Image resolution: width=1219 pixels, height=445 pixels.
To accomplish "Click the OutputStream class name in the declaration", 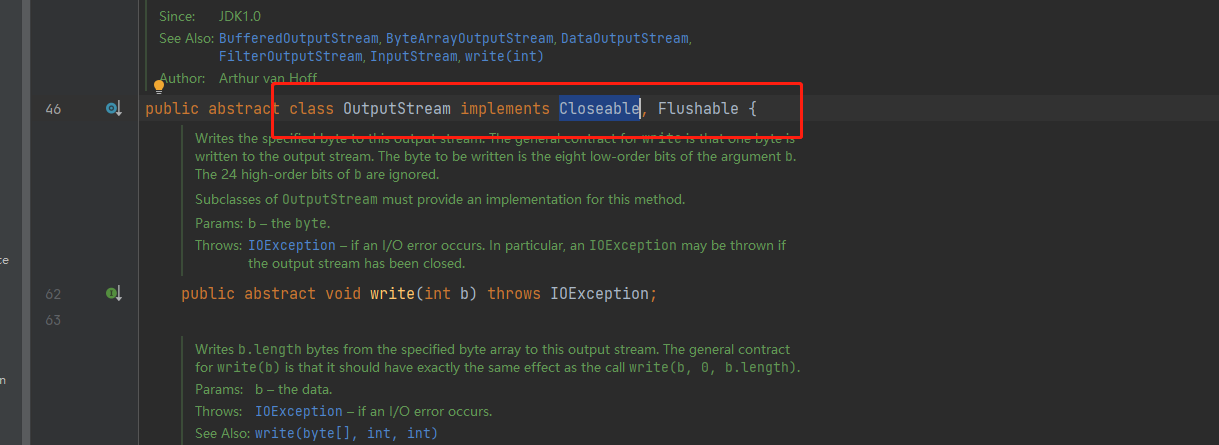I will [x=396, y=108].
